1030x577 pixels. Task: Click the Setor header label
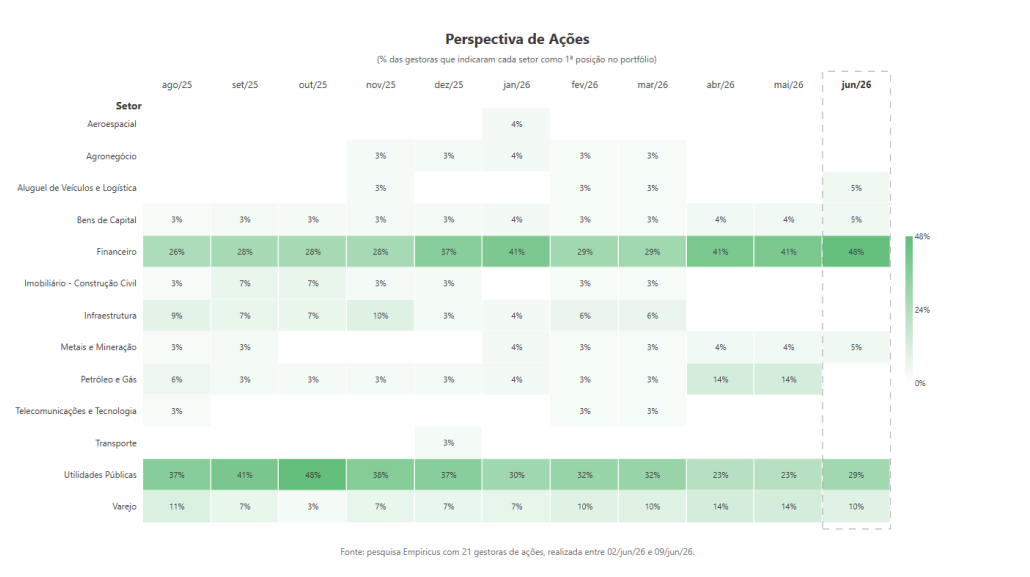click(129, 106)
